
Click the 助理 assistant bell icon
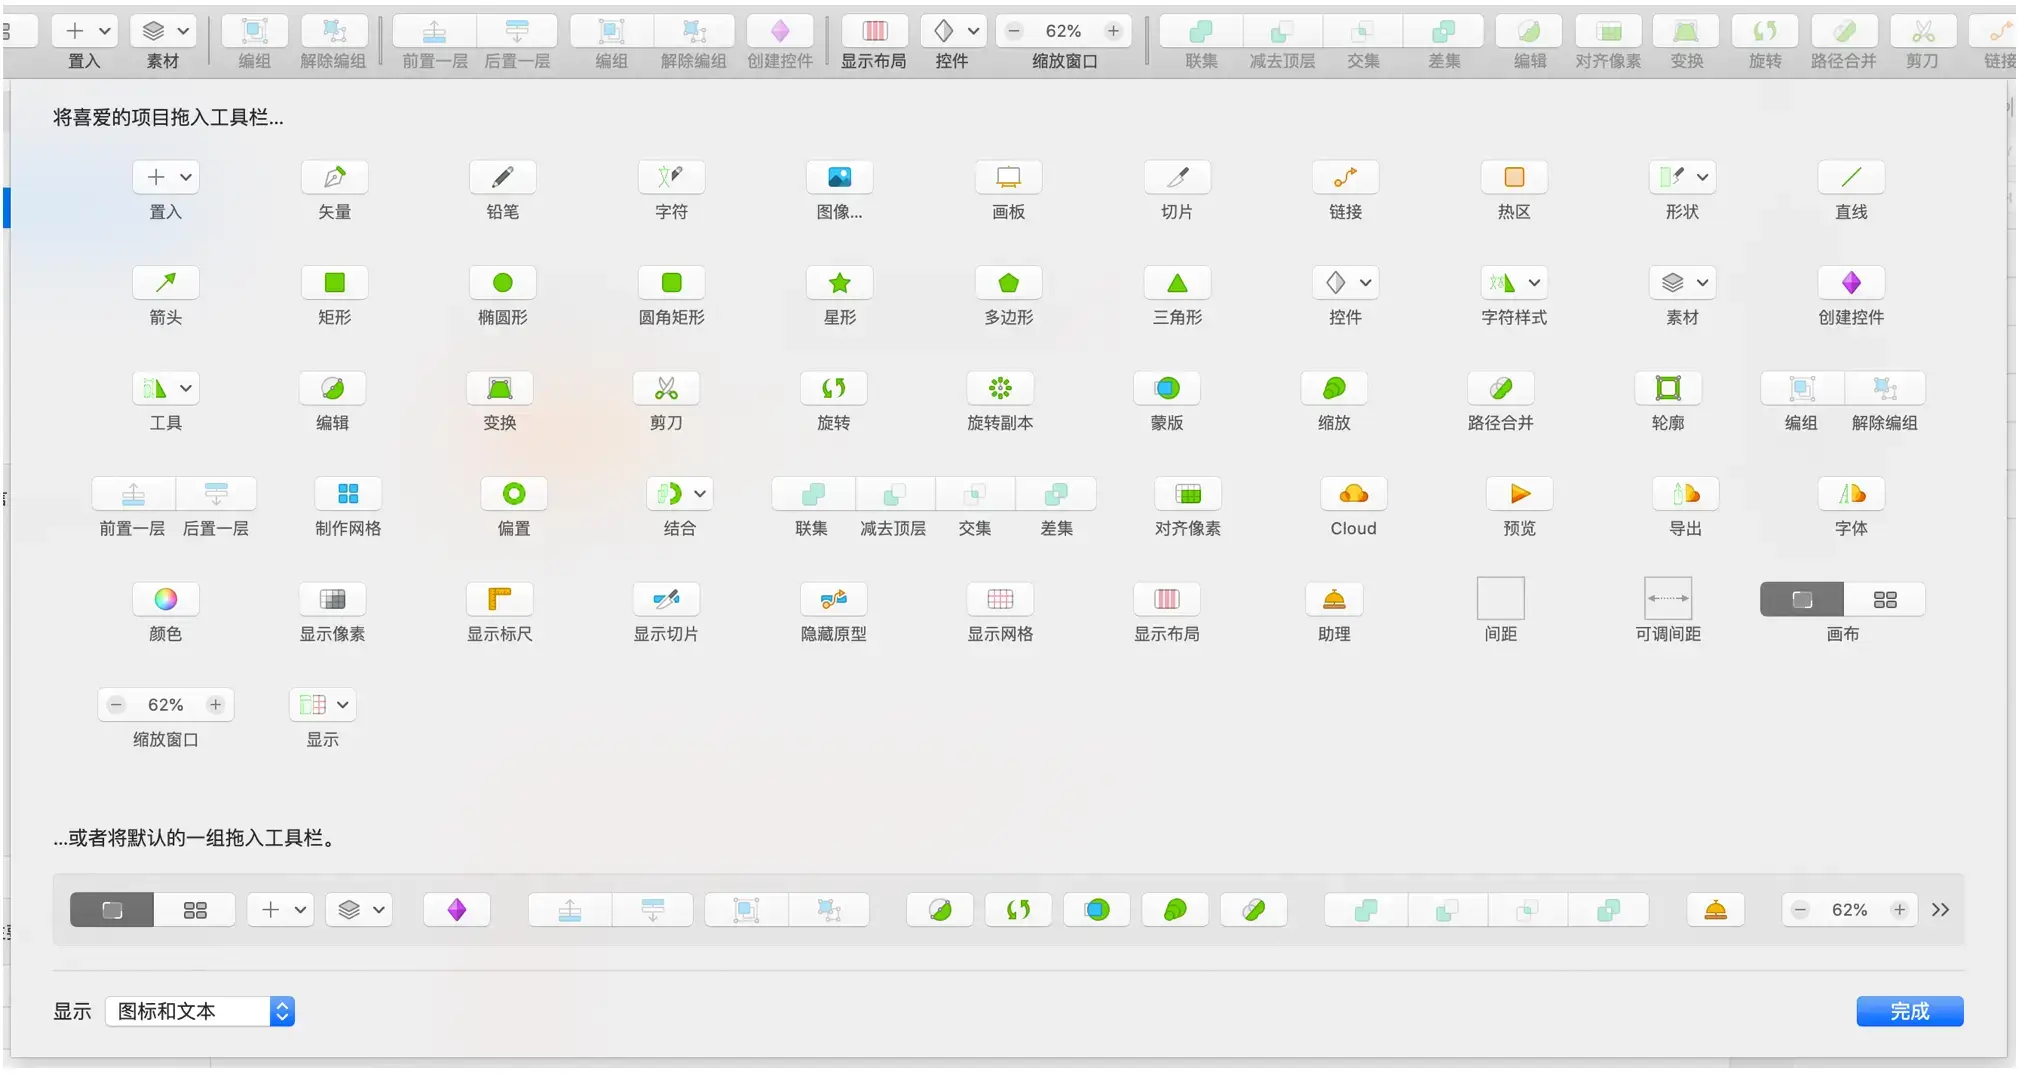[x=1334, y=599]
